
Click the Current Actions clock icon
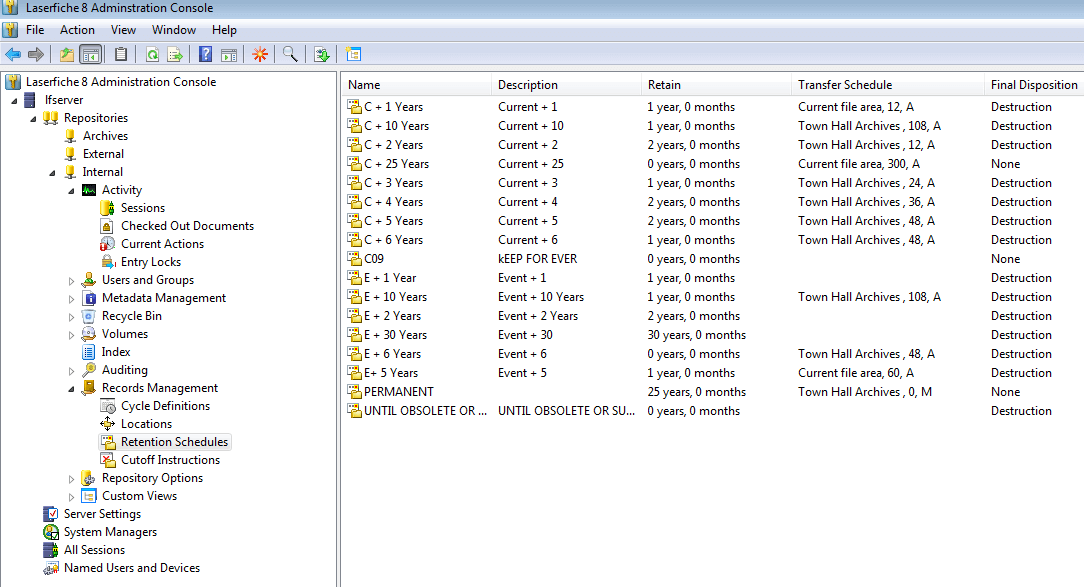pos(107,244)
